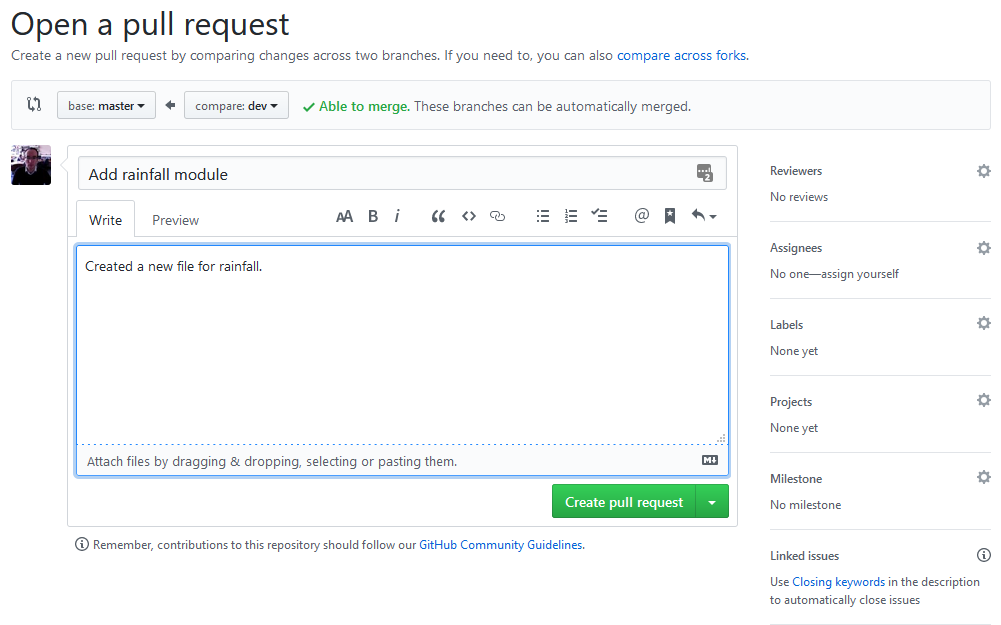Open the Reviewers settings gear
This screenshot has height=625, width=1001.
[x=984, y=170]
